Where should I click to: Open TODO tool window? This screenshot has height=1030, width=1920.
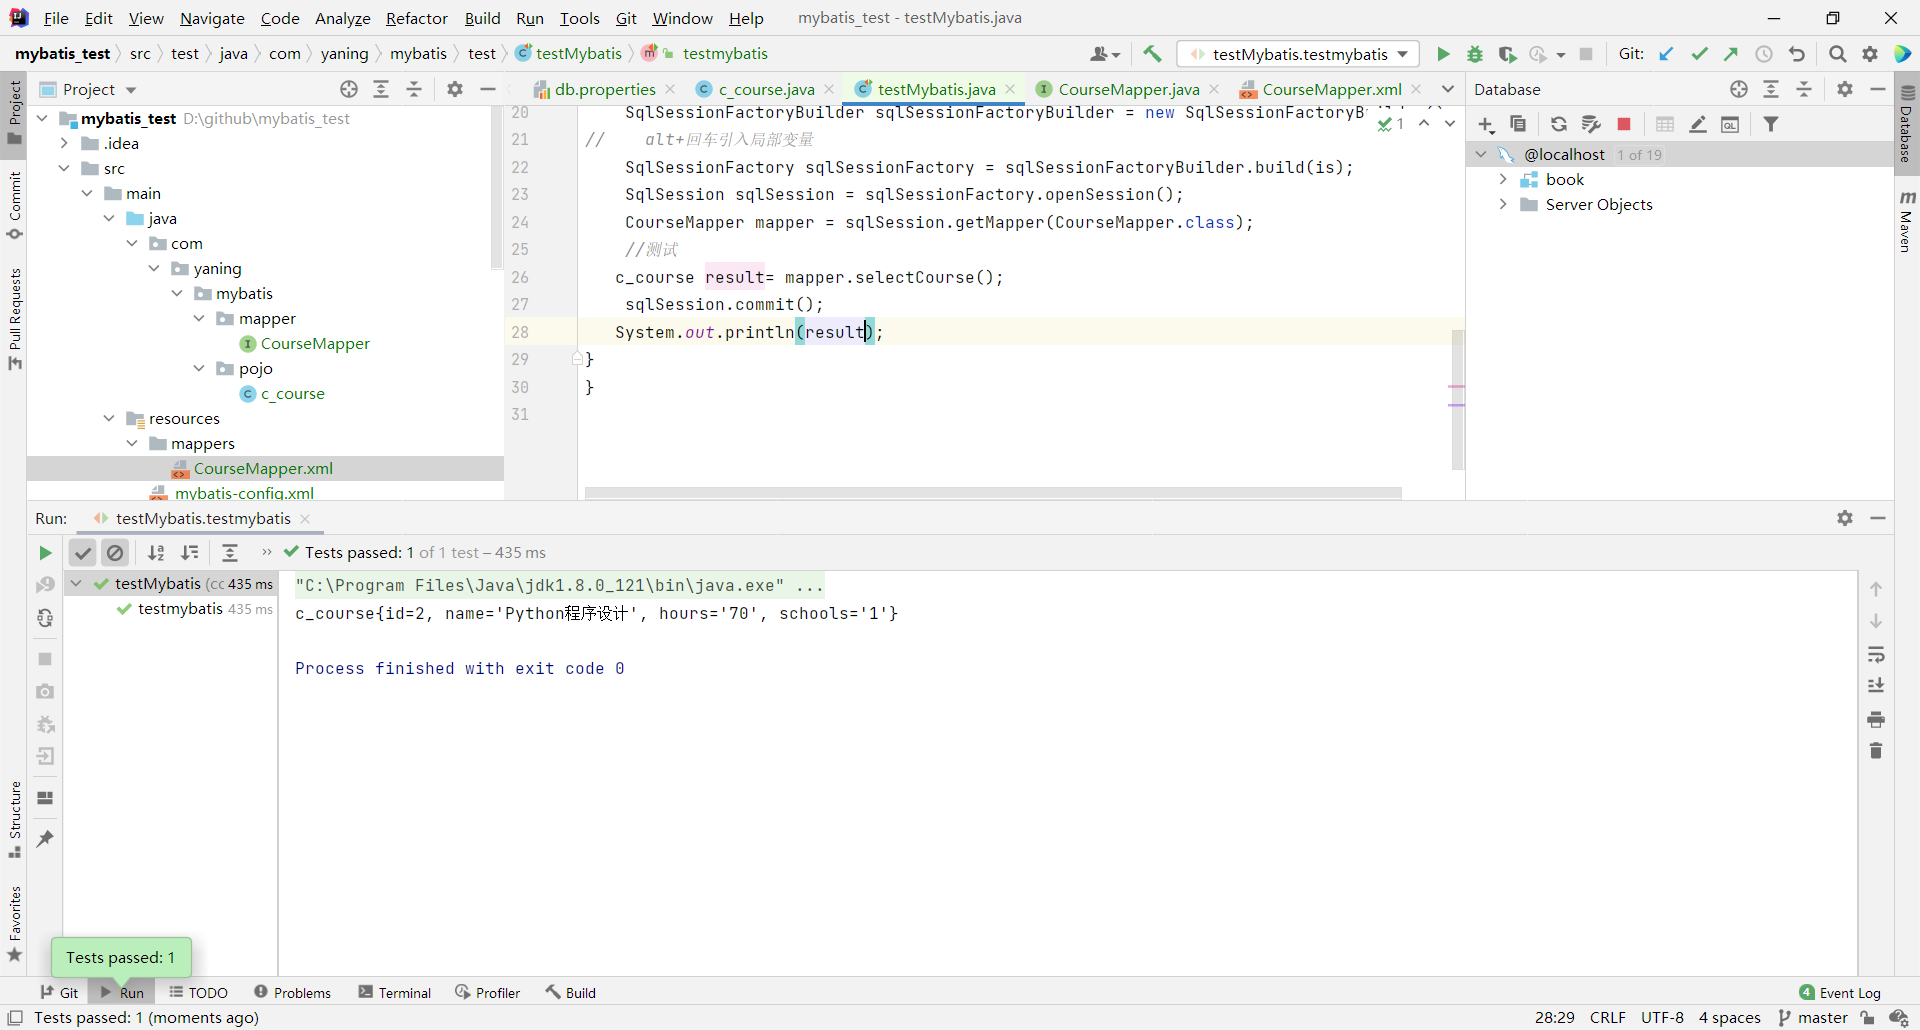198,992
